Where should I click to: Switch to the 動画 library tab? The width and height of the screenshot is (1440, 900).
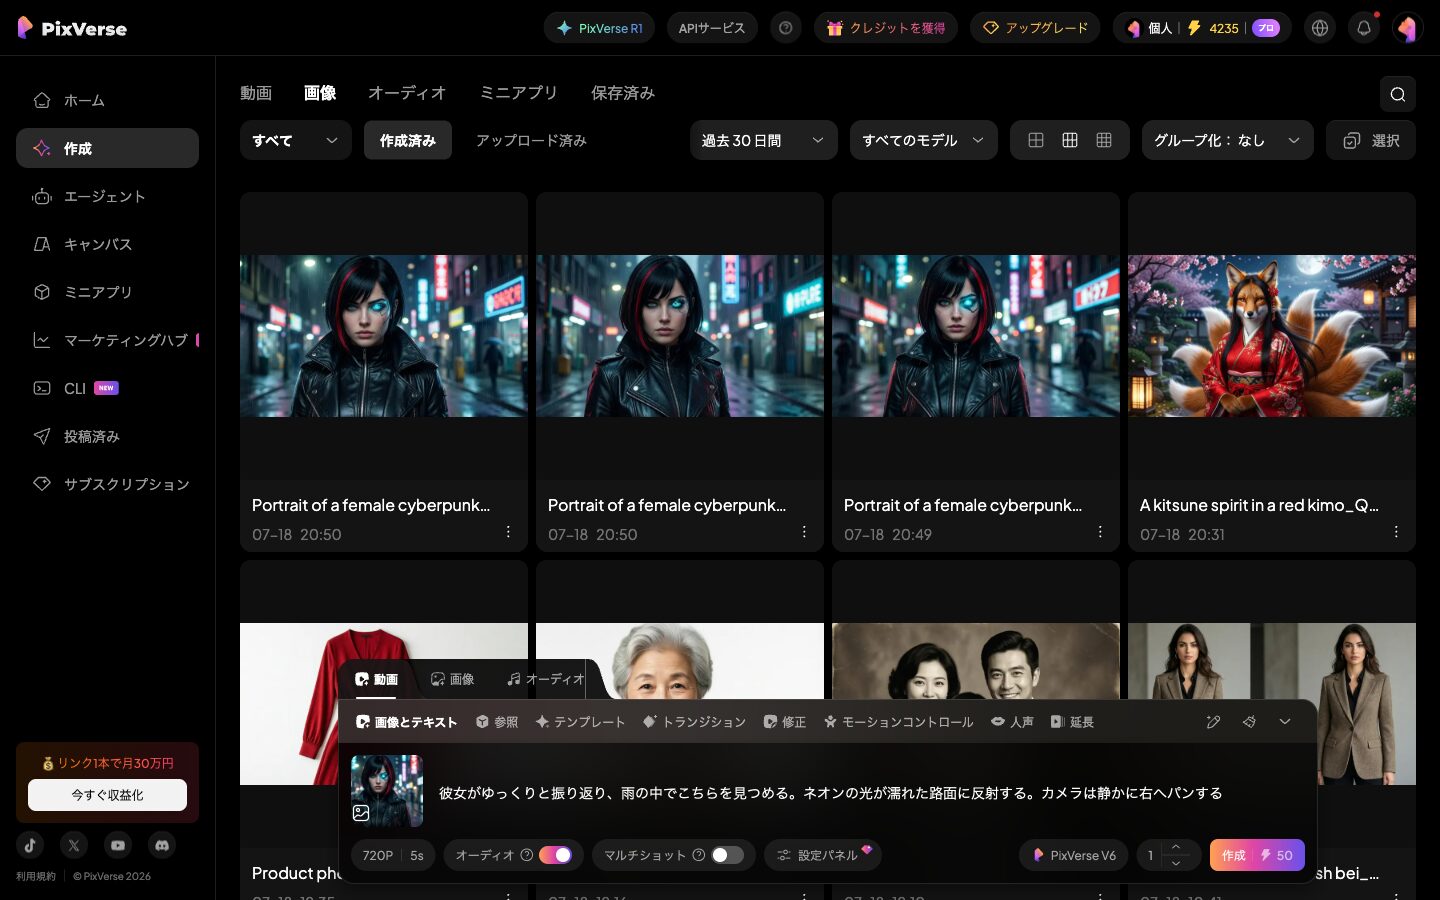[x=256, y=93]
